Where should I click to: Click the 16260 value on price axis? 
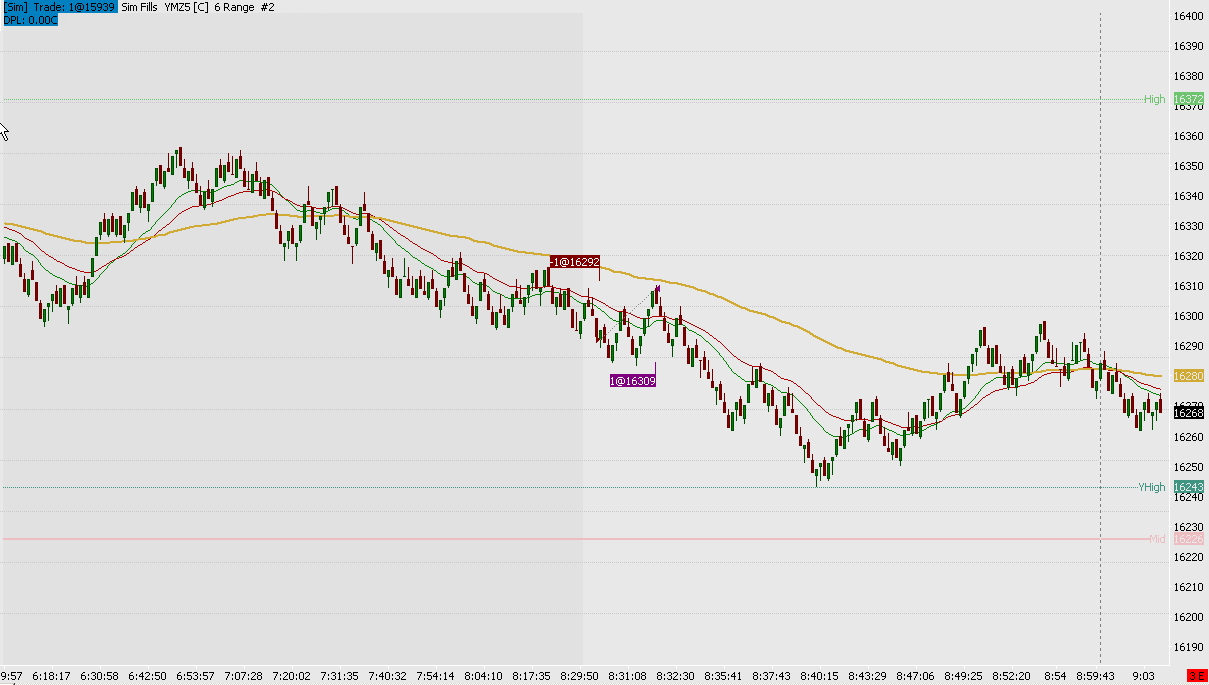click(1188, 436)
